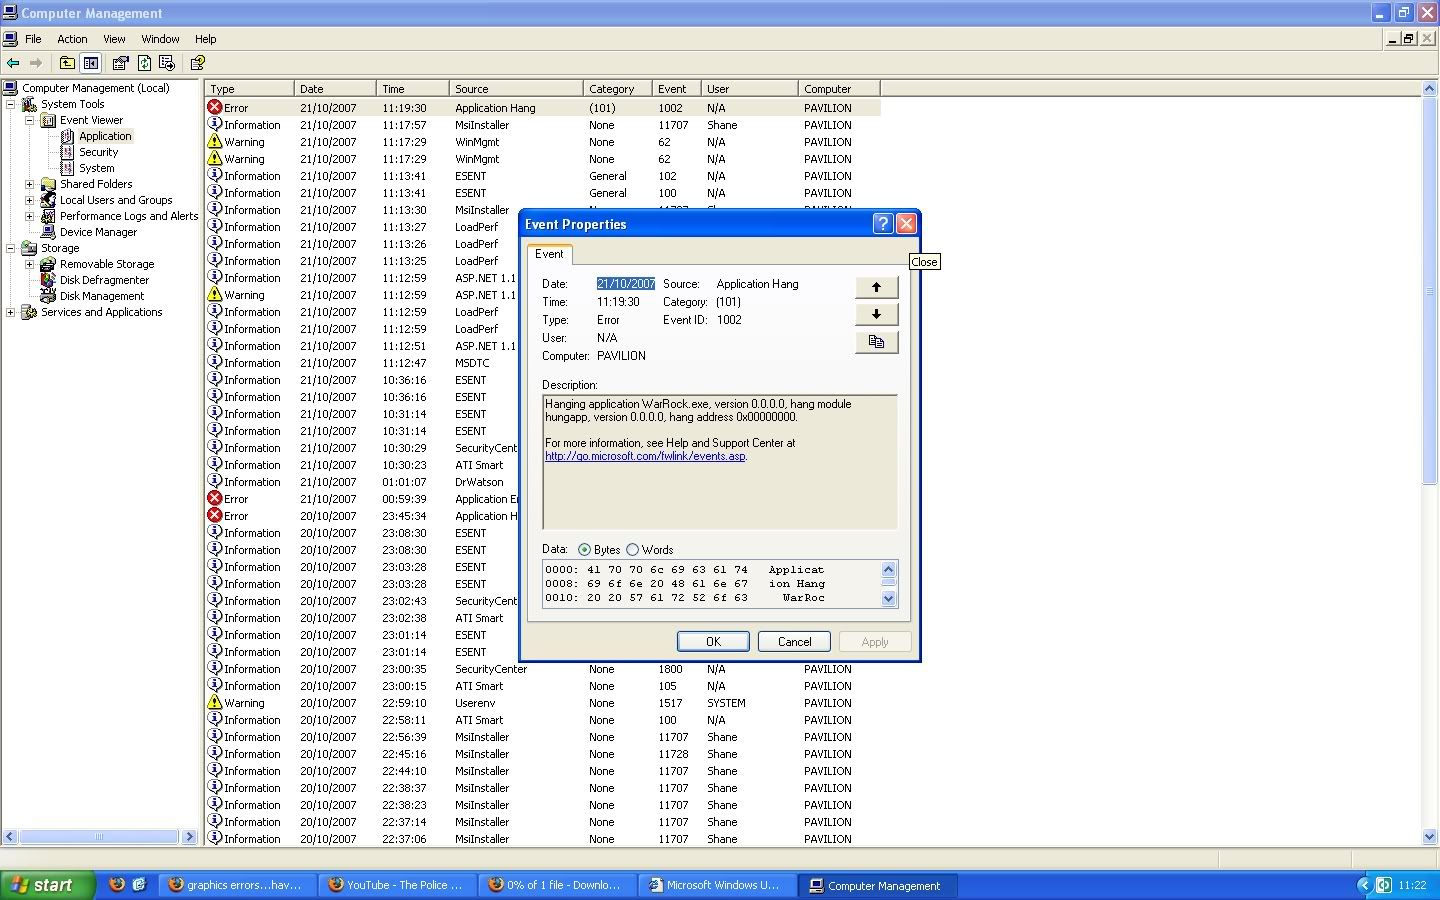Open the Action menu
Screen dimensions: 1440x900
(72, 39)
